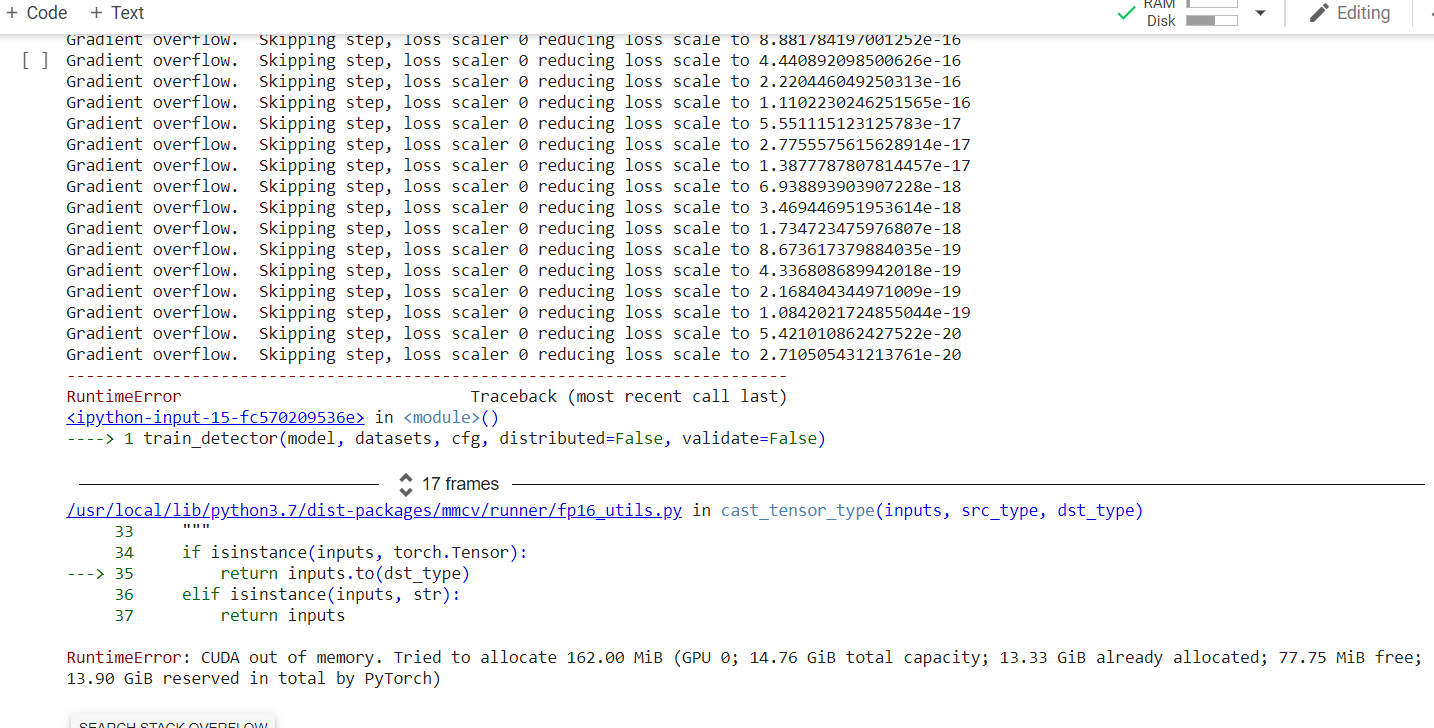
Task: Select the + Code toolbar option
Action: coord(36,13)
